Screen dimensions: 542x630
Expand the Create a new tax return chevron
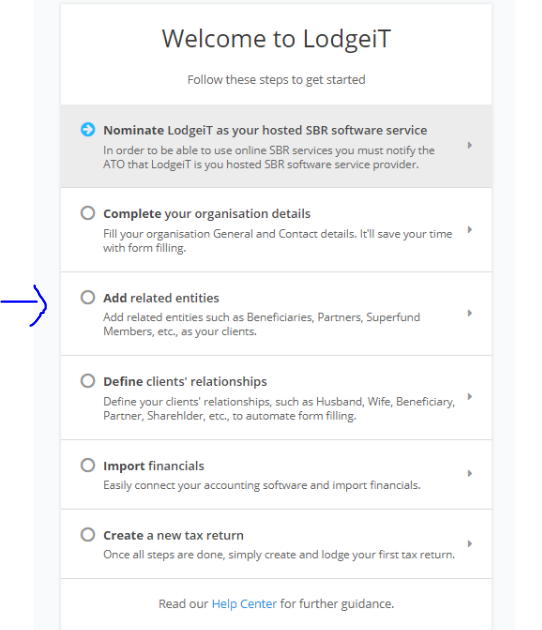coord(470,544)
